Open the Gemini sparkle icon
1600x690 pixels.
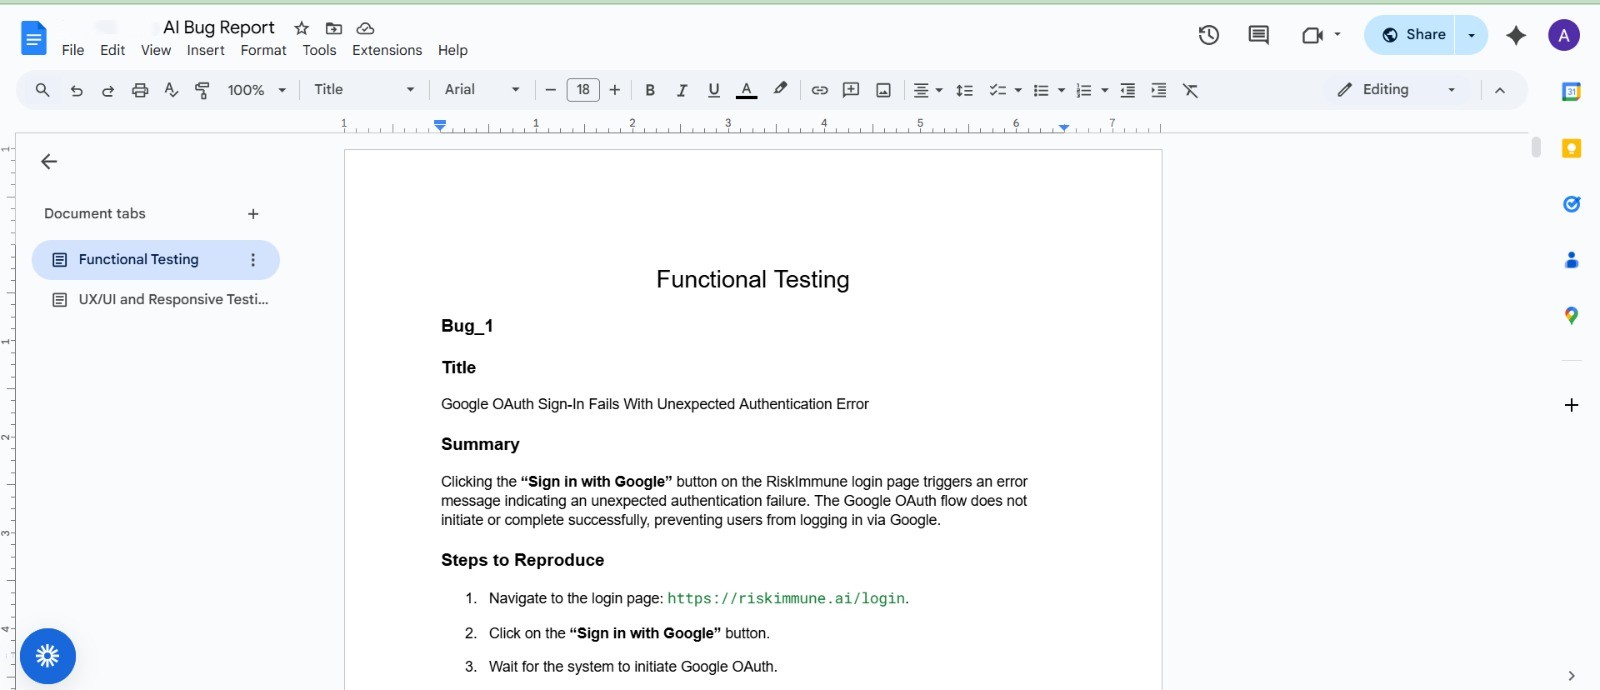[1516, 35]
